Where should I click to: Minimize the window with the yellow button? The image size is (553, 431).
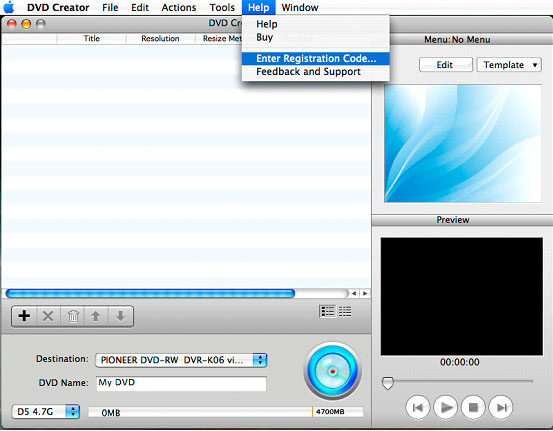click(x=26, y=24)
